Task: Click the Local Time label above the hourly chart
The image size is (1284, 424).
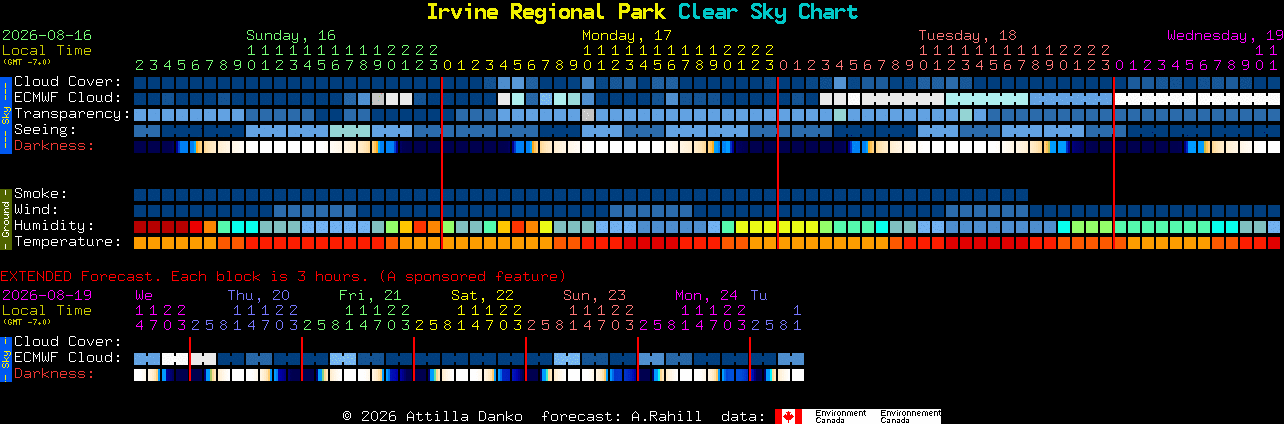Action: click(x=47, y=50)
